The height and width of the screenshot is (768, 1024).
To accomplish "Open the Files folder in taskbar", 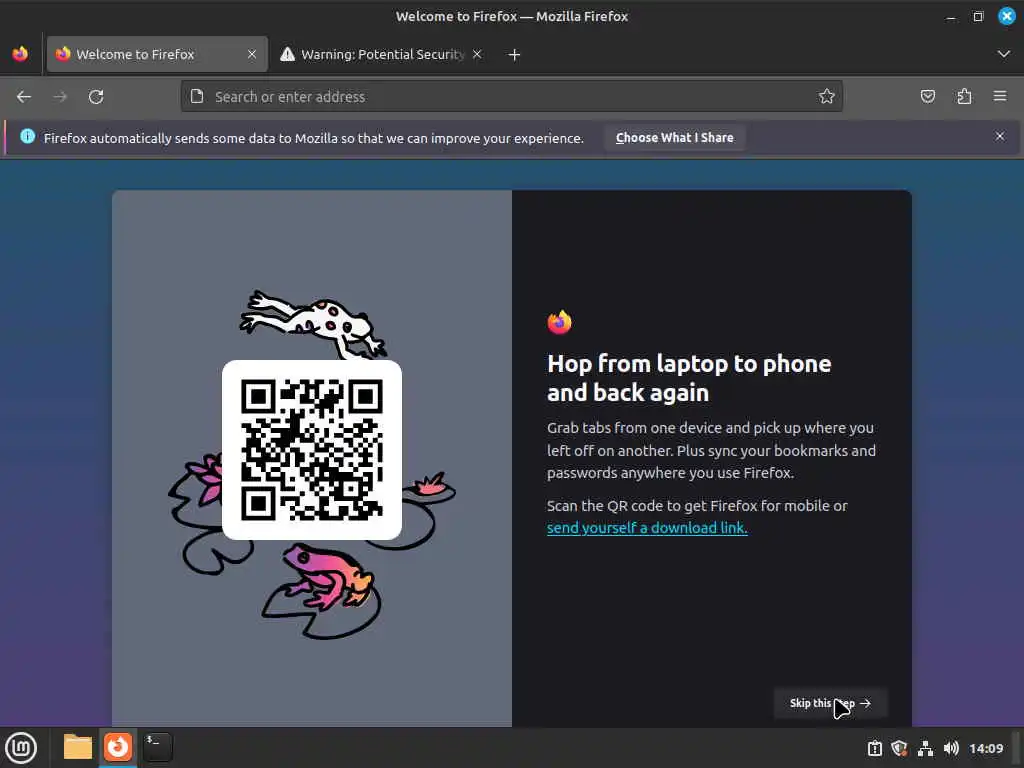I will tap(78, 747).
